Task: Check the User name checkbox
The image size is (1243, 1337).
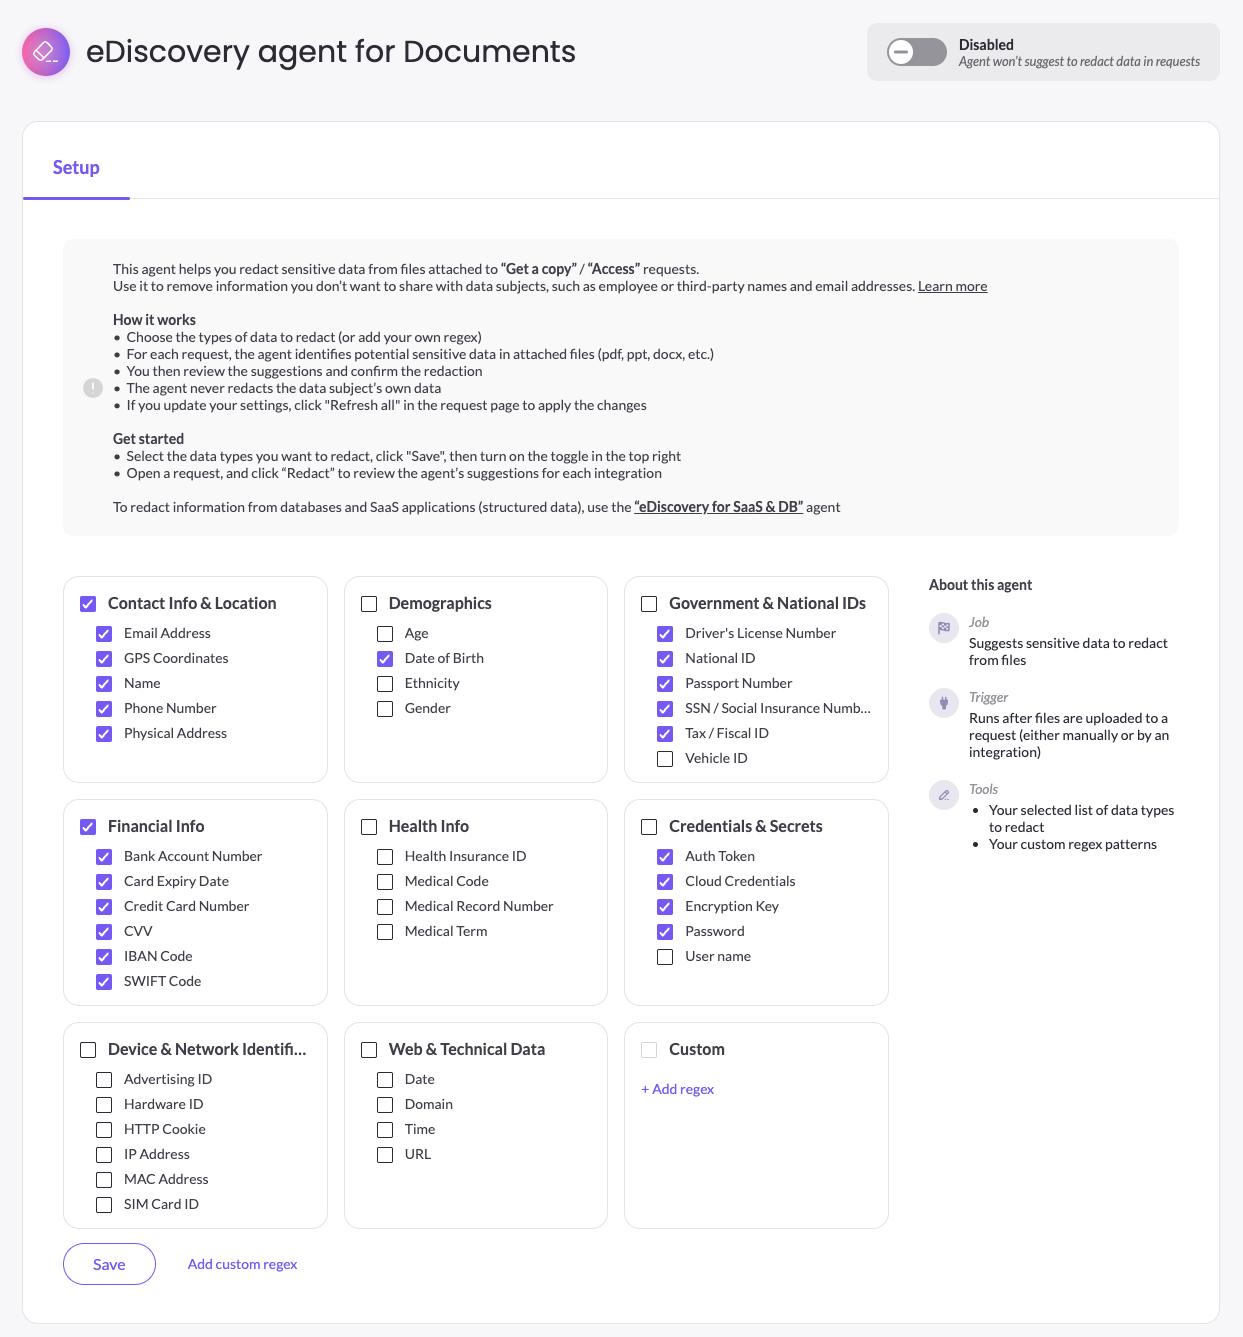Action: point(665,957)
